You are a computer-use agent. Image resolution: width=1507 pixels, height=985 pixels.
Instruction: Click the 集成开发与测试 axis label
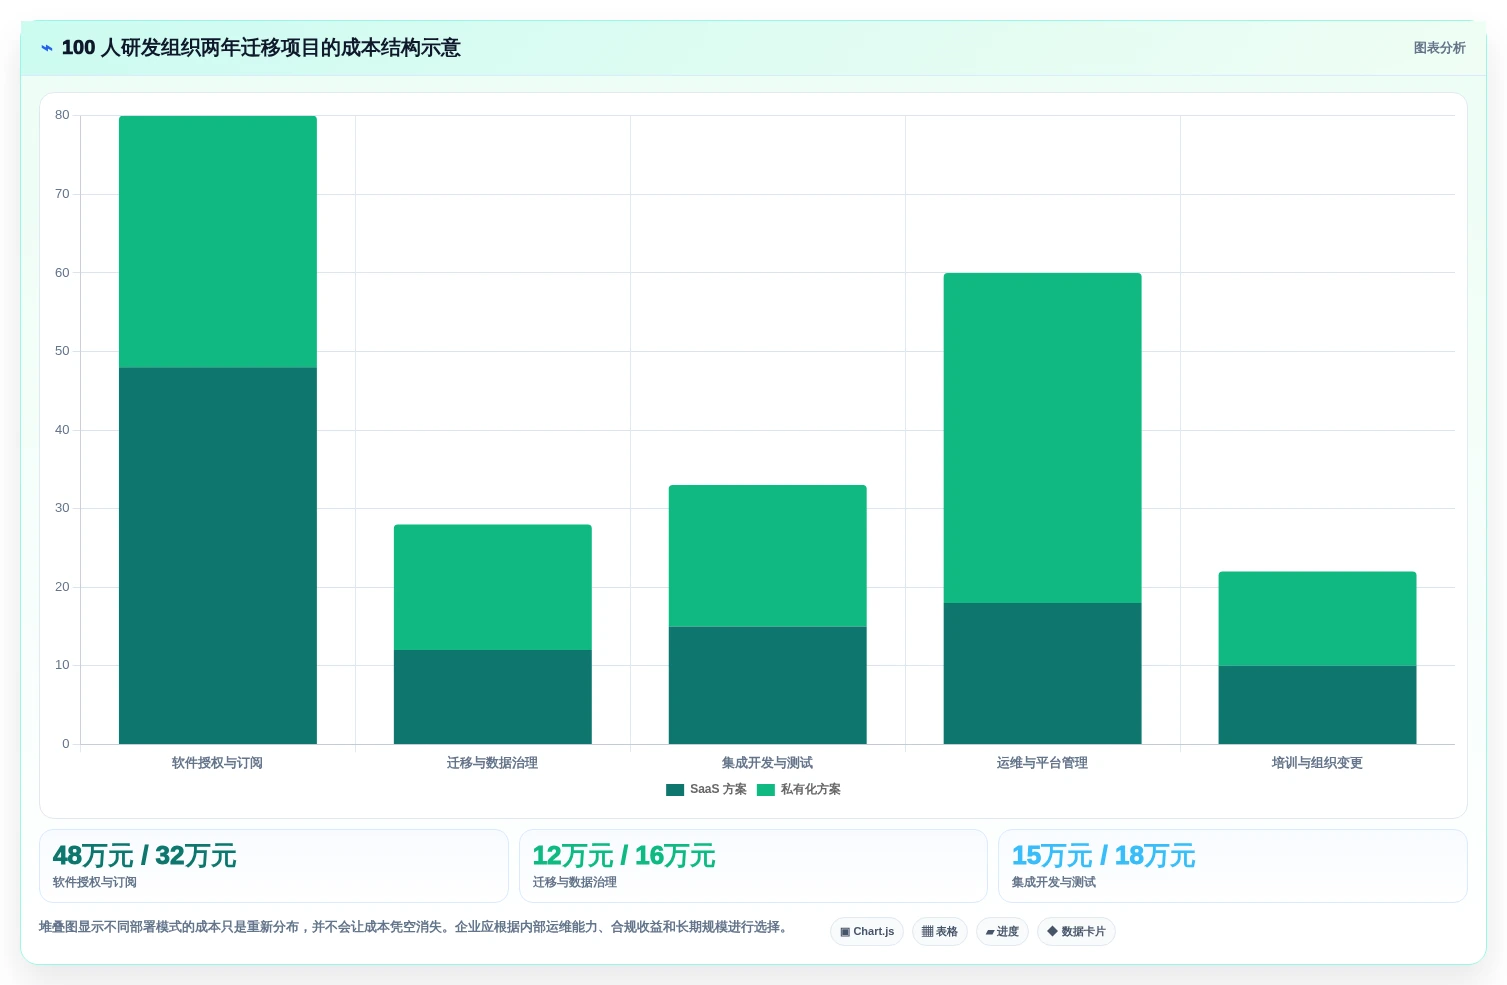point(767,763)
